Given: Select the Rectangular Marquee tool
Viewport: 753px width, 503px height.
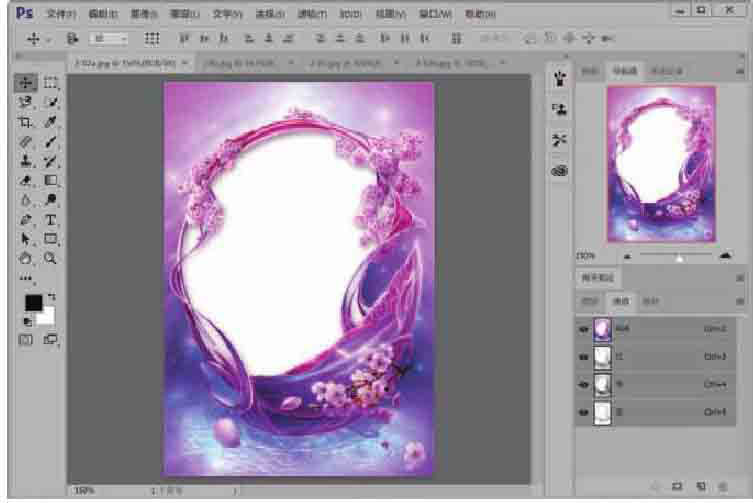Looking at the screenshot, I should tap(50, 83).
